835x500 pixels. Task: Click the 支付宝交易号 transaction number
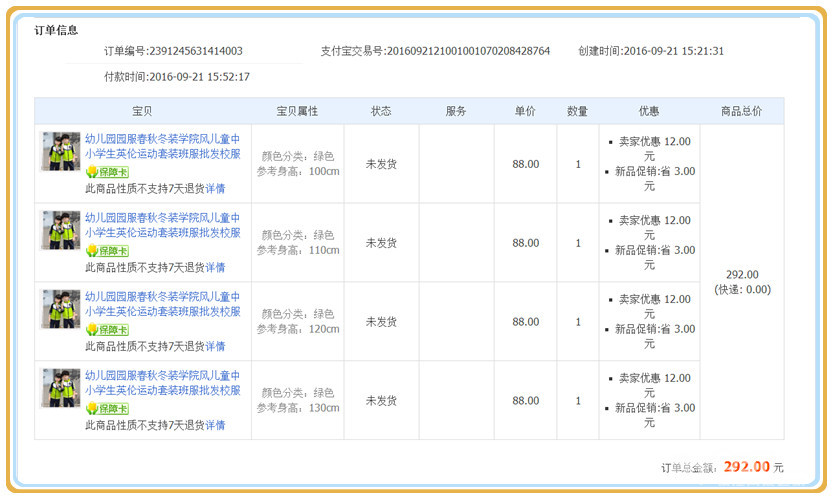pos(468,51)
